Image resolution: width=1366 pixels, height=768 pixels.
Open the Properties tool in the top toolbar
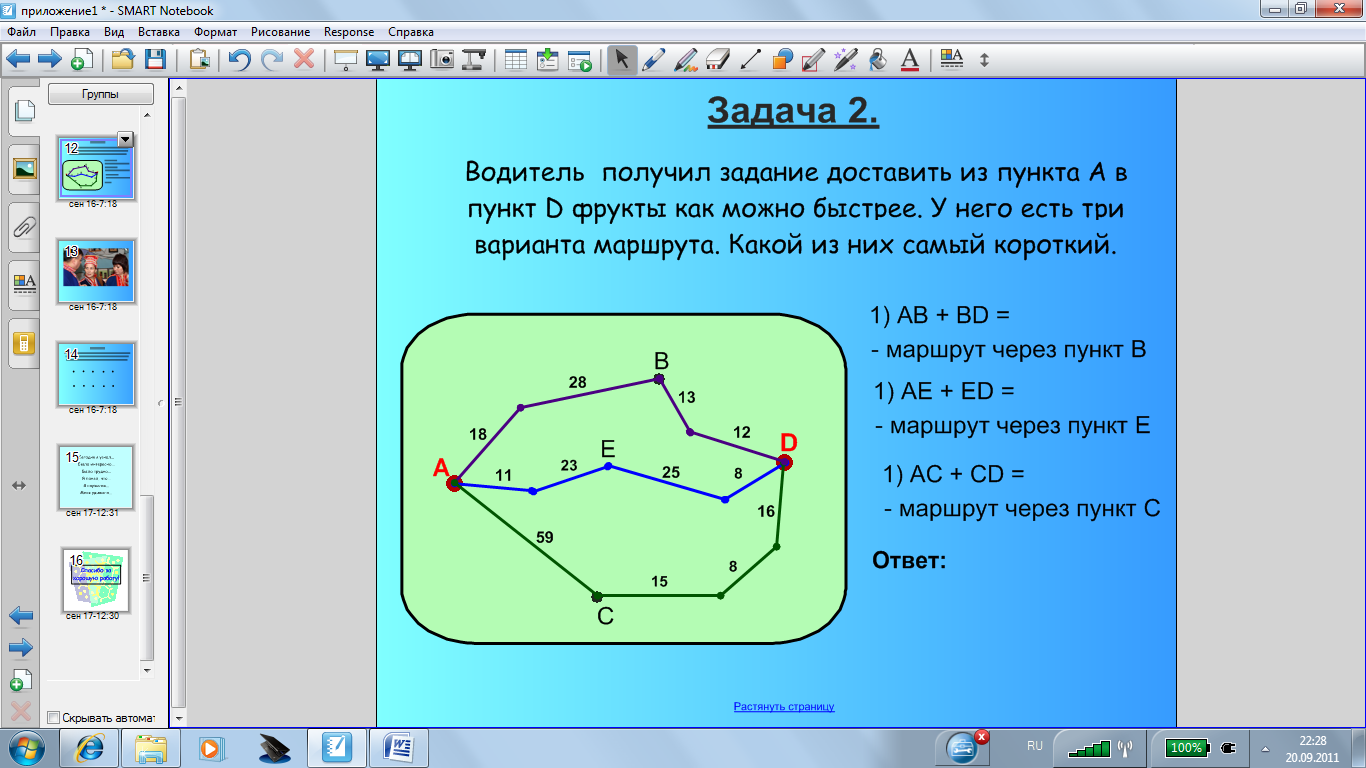click(952, 59)
